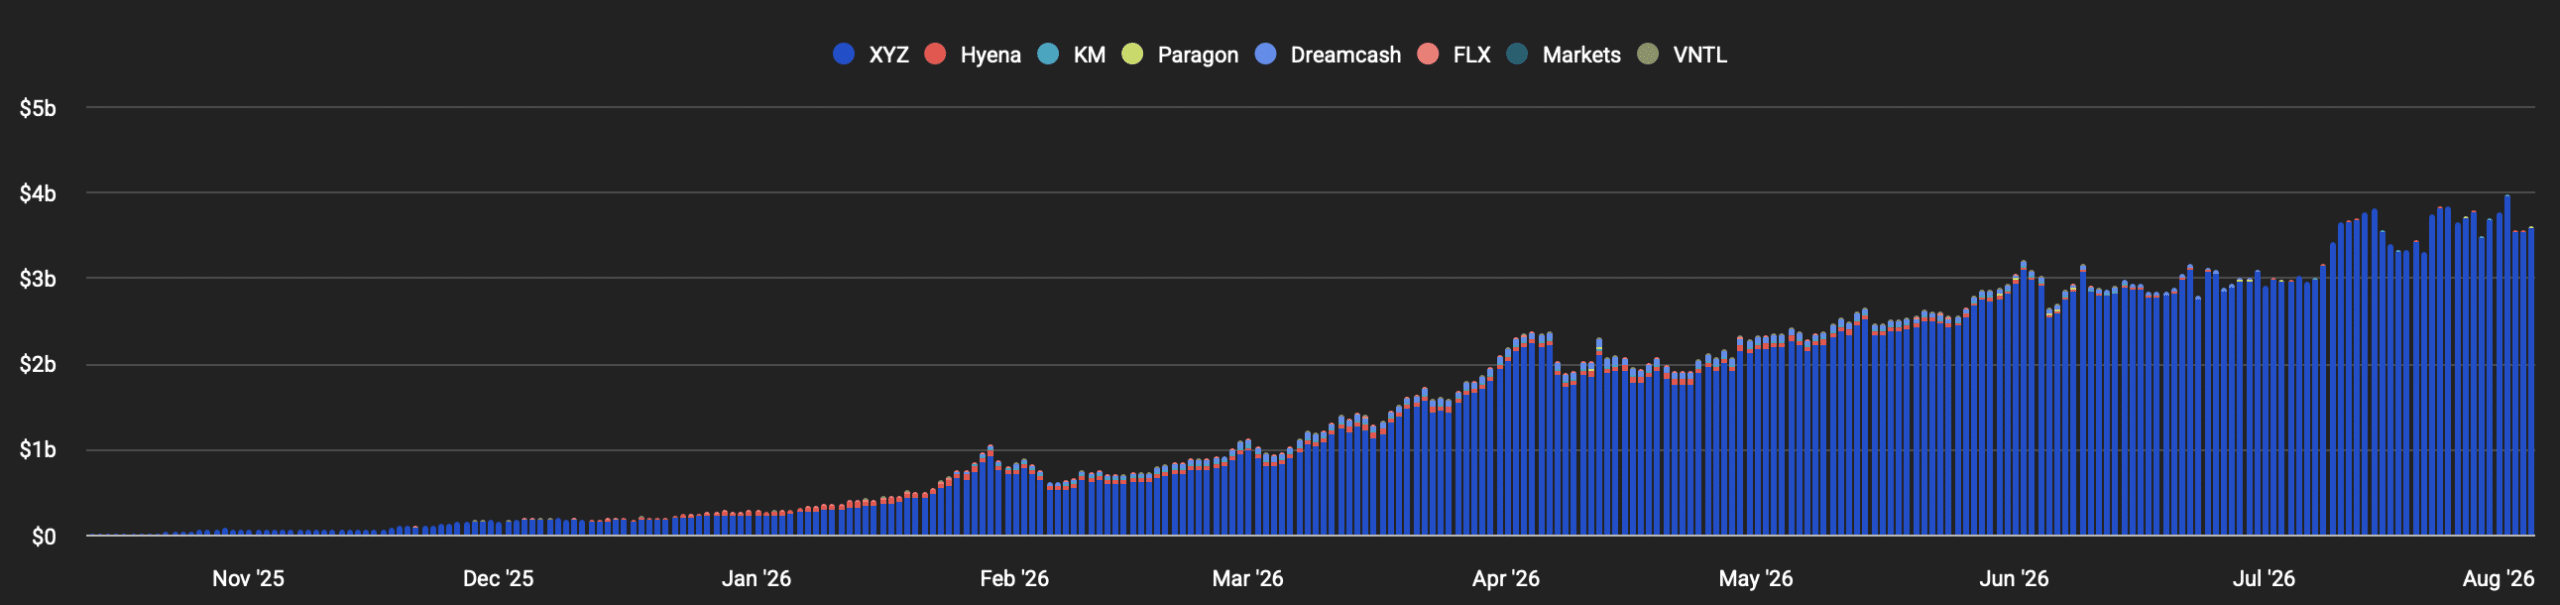Click the blue XYZ legend dot
2560x605 pixels.
843,54
